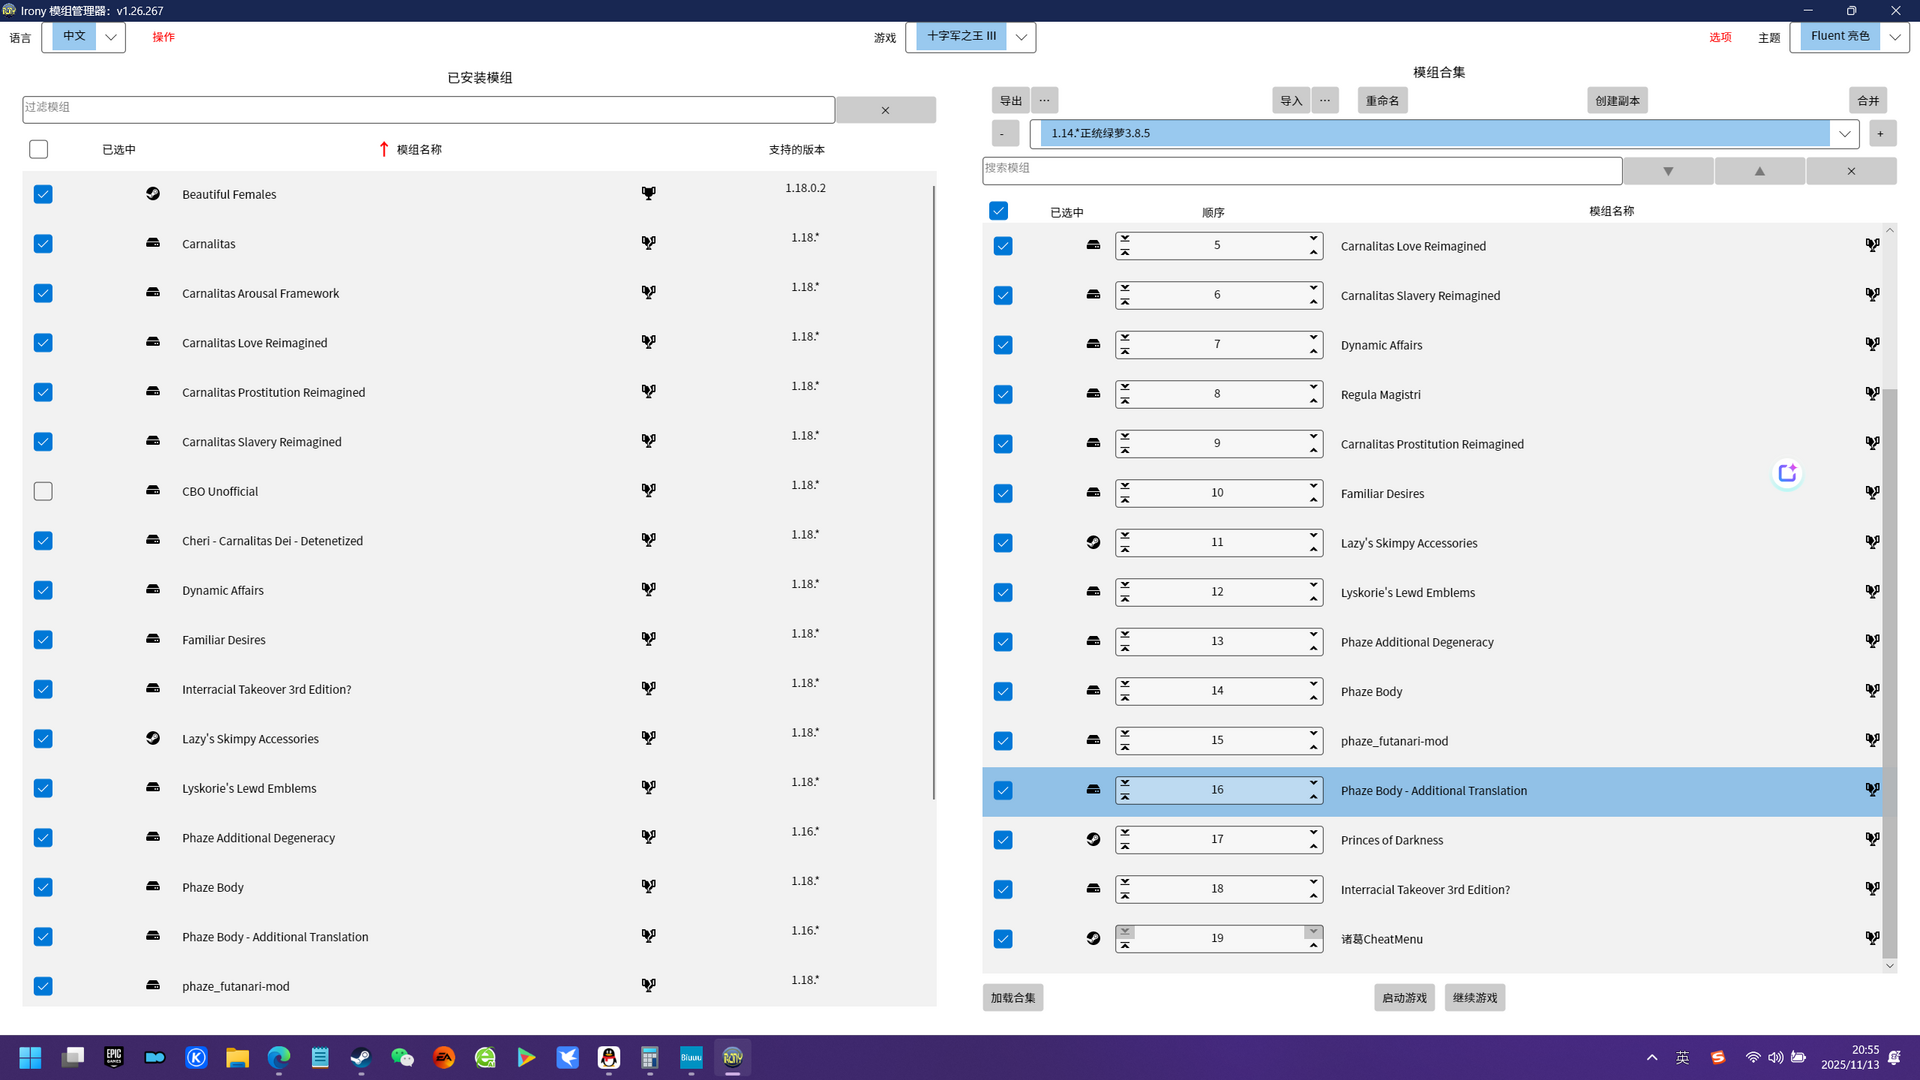Click drive icon beside Phaze Body in installed list
The width and height of the screenshot is (1920, 1080).
(153, 886)
